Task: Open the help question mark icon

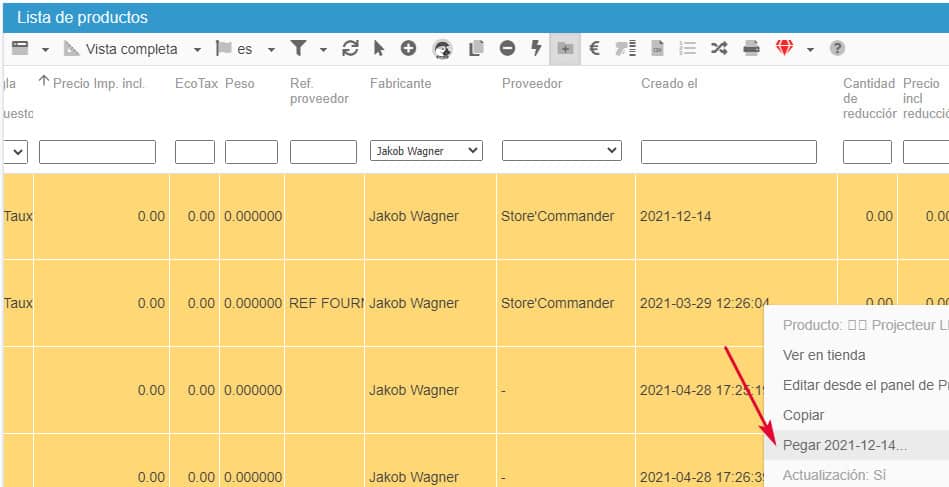Action: [x=837, y=48]
